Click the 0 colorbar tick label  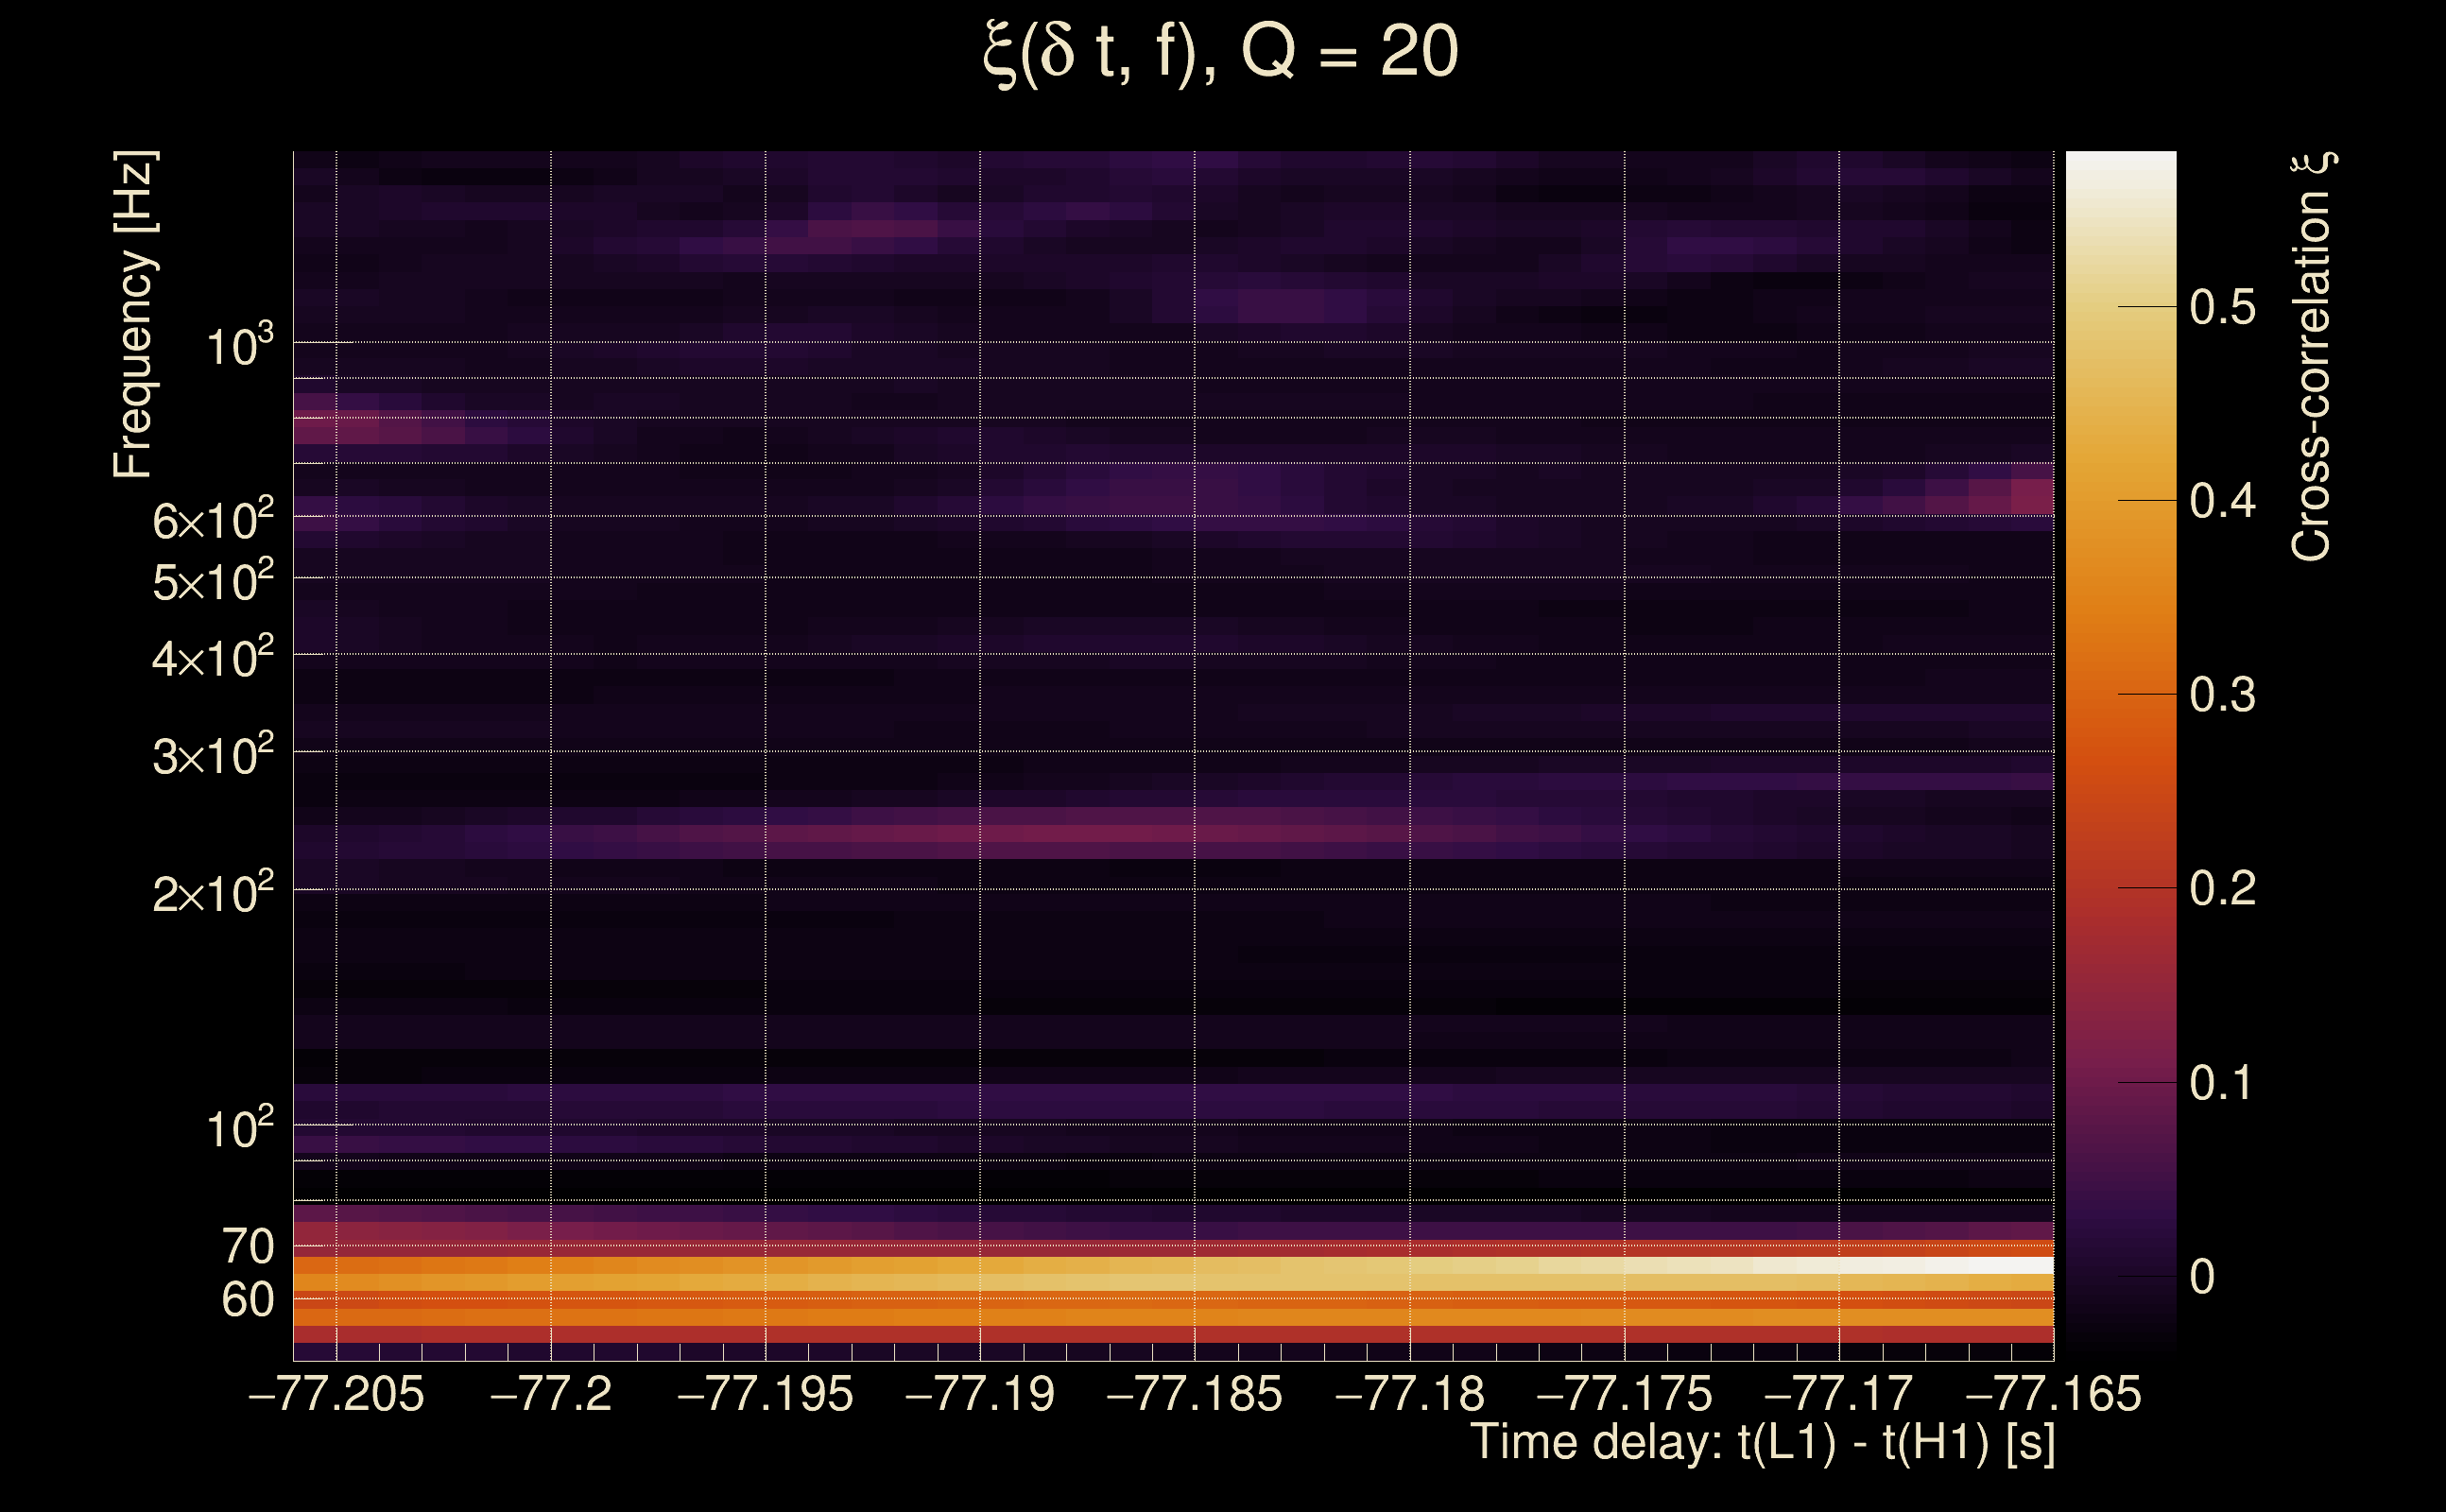(2202, 1277)
